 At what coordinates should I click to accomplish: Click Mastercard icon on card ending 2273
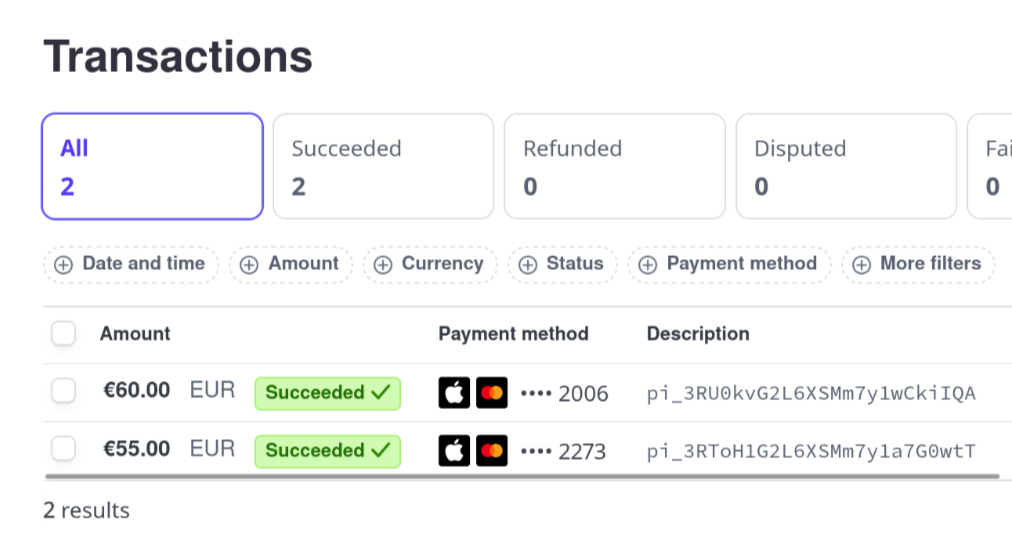pyautogui.click(x=492, y=451)
